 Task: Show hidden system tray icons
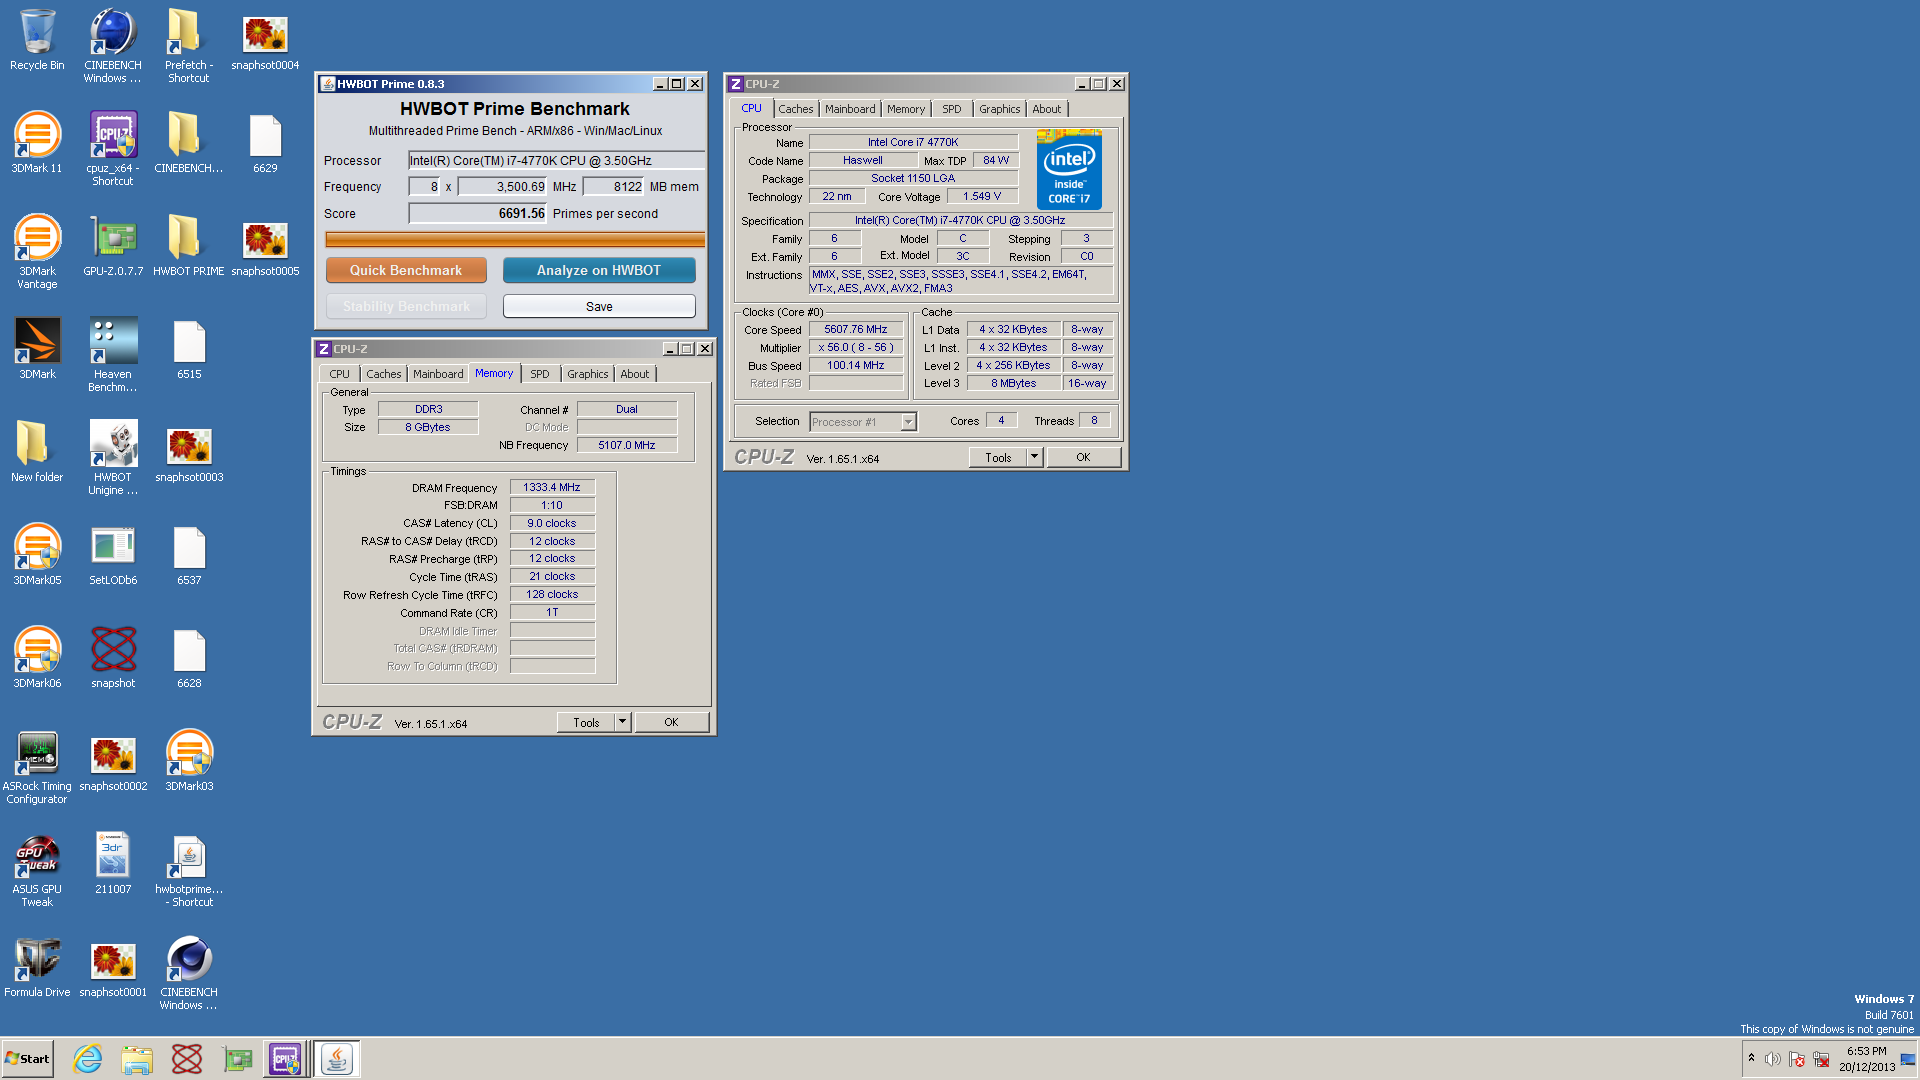[1751, 1058]
